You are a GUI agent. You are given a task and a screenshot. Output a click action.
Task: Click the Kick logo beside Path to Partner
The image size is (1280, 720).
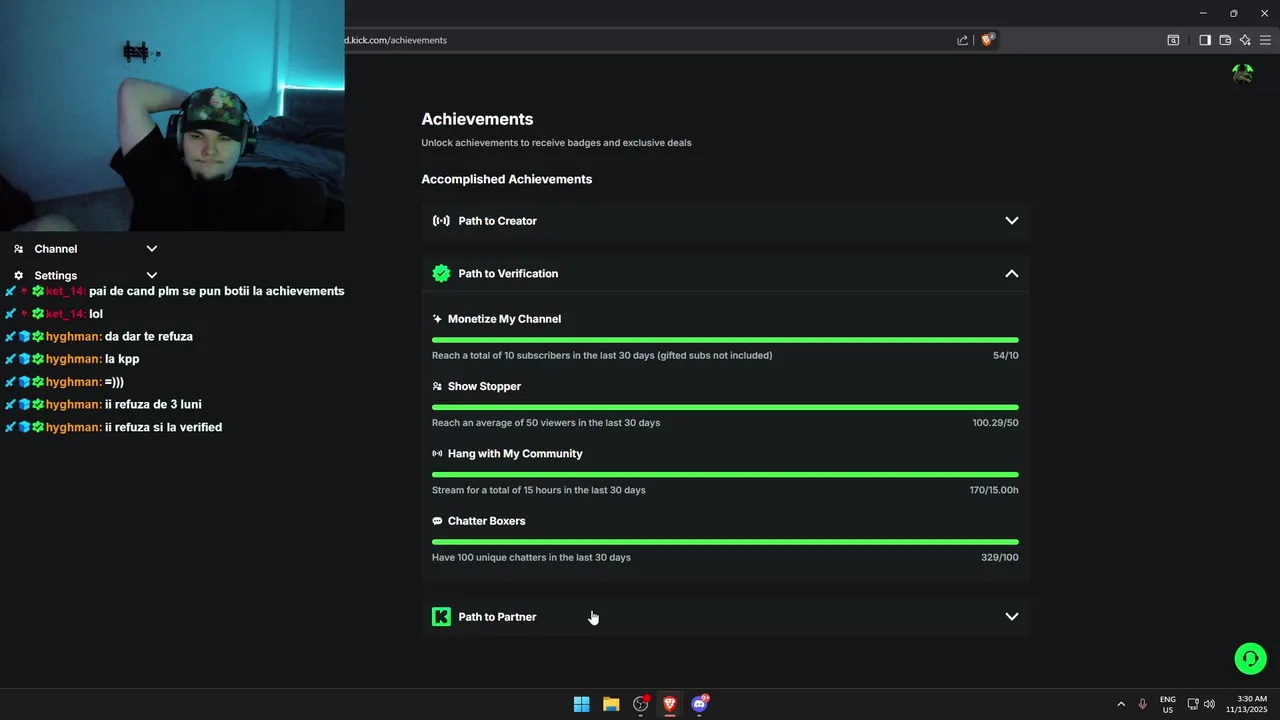click(x=441, y=617)
